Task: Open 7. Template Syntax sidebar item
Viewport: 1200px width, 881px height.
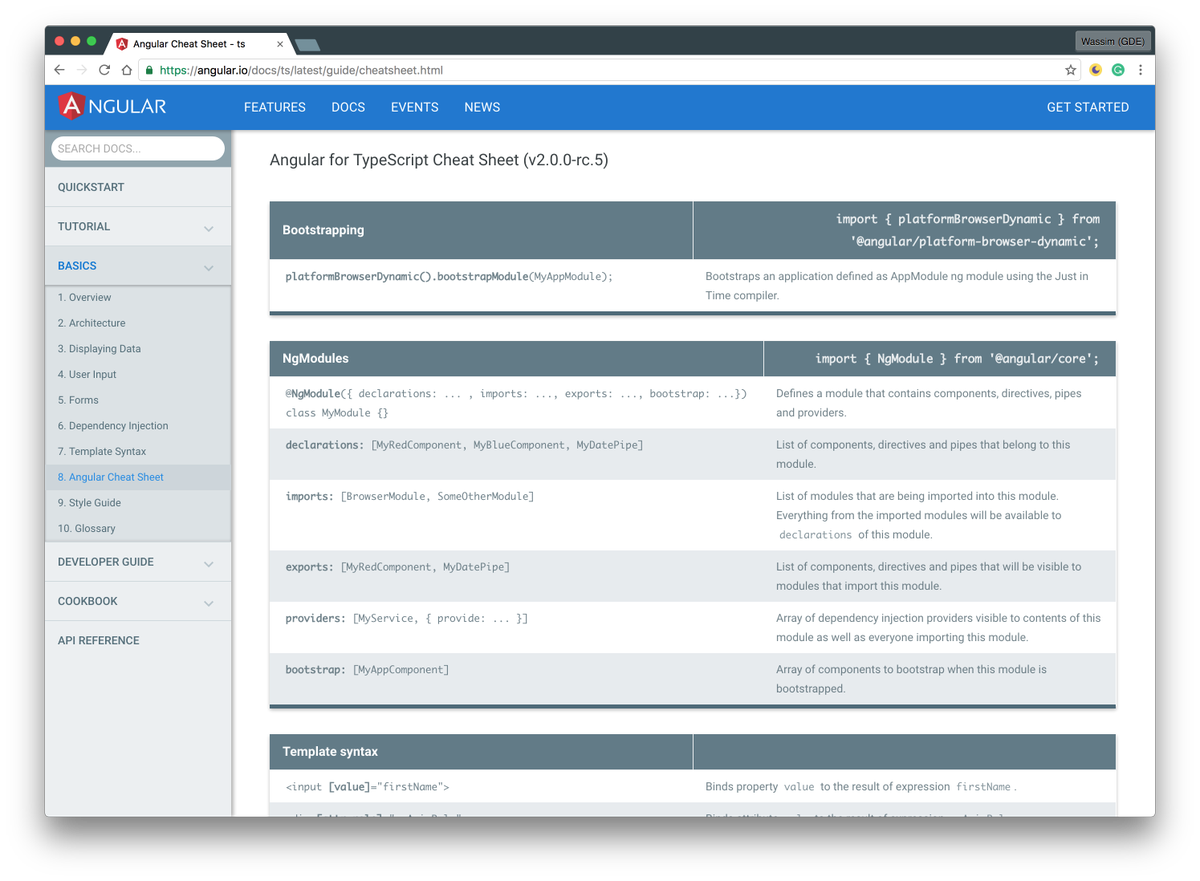Action: 138,451
